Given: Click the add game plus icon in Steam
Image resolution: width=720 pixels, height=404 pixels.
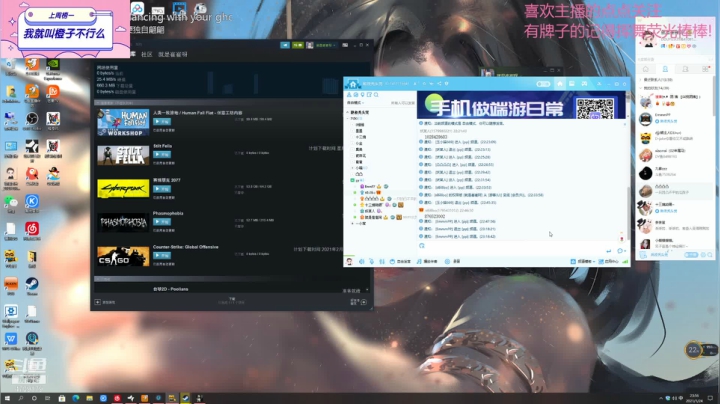Looking at the screenshot, I should pos(97,302).
